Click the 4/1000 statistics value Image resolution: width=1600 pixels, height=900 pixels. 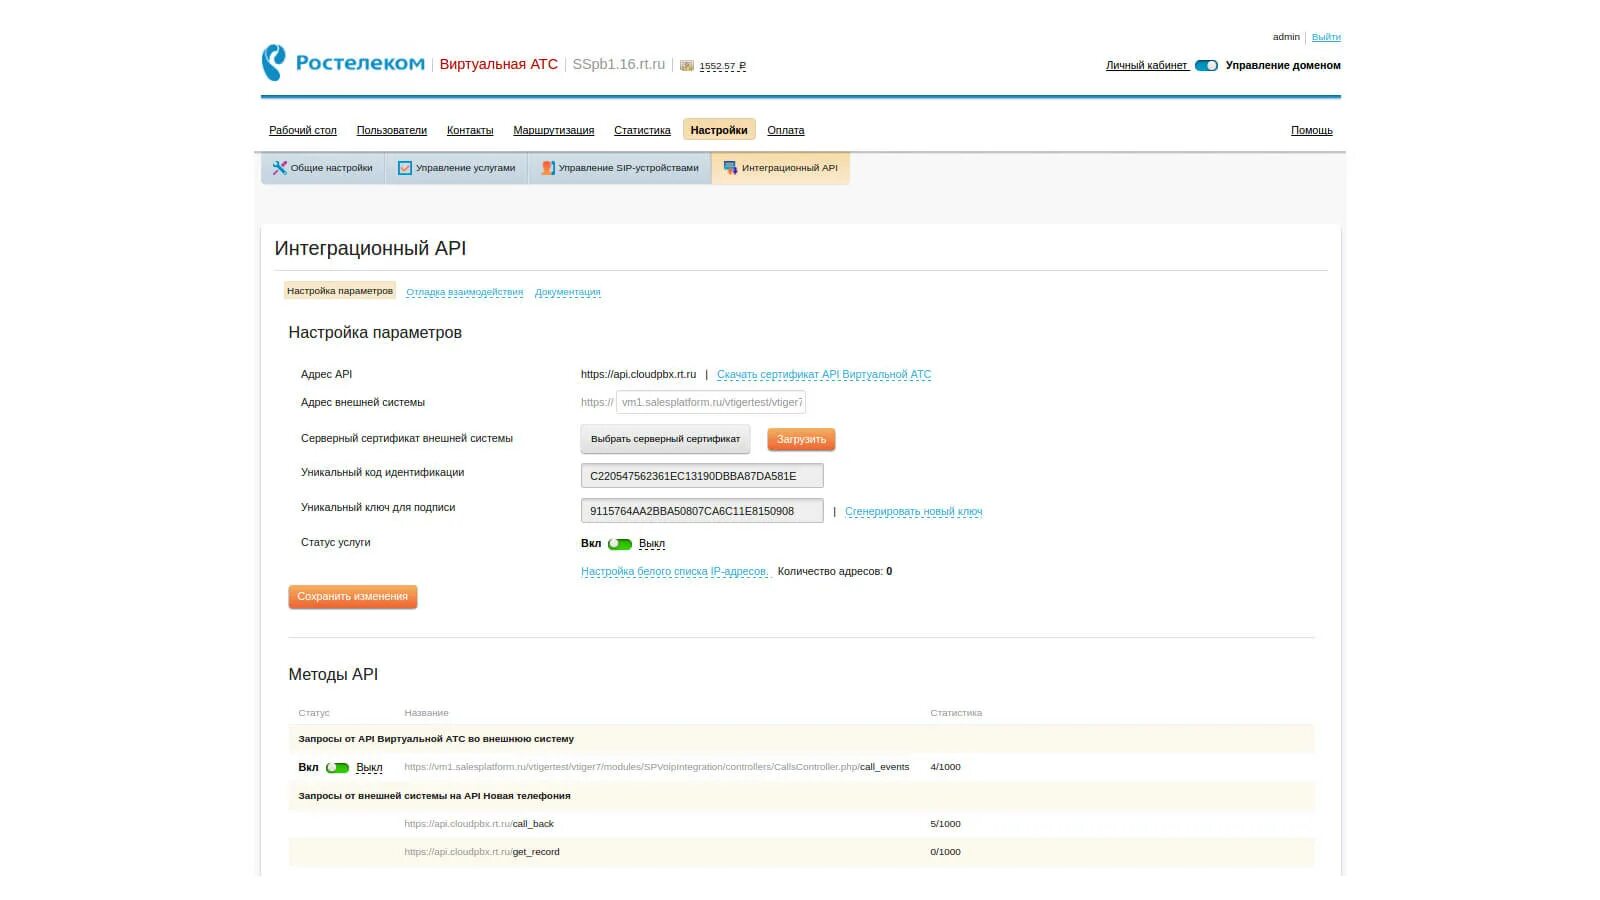coord(945,767)
